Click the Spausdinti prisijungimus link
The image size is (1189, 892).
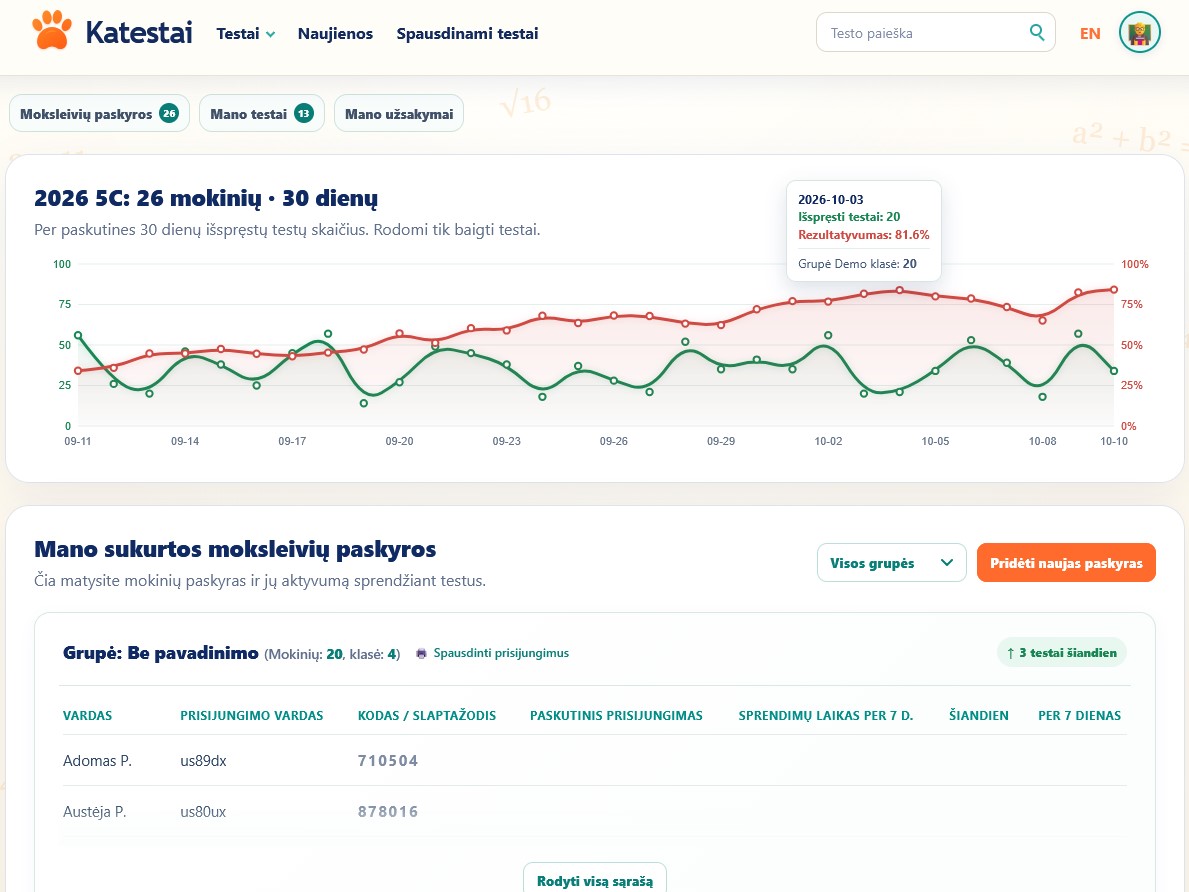pyautogui.click(x=501, y=653)
